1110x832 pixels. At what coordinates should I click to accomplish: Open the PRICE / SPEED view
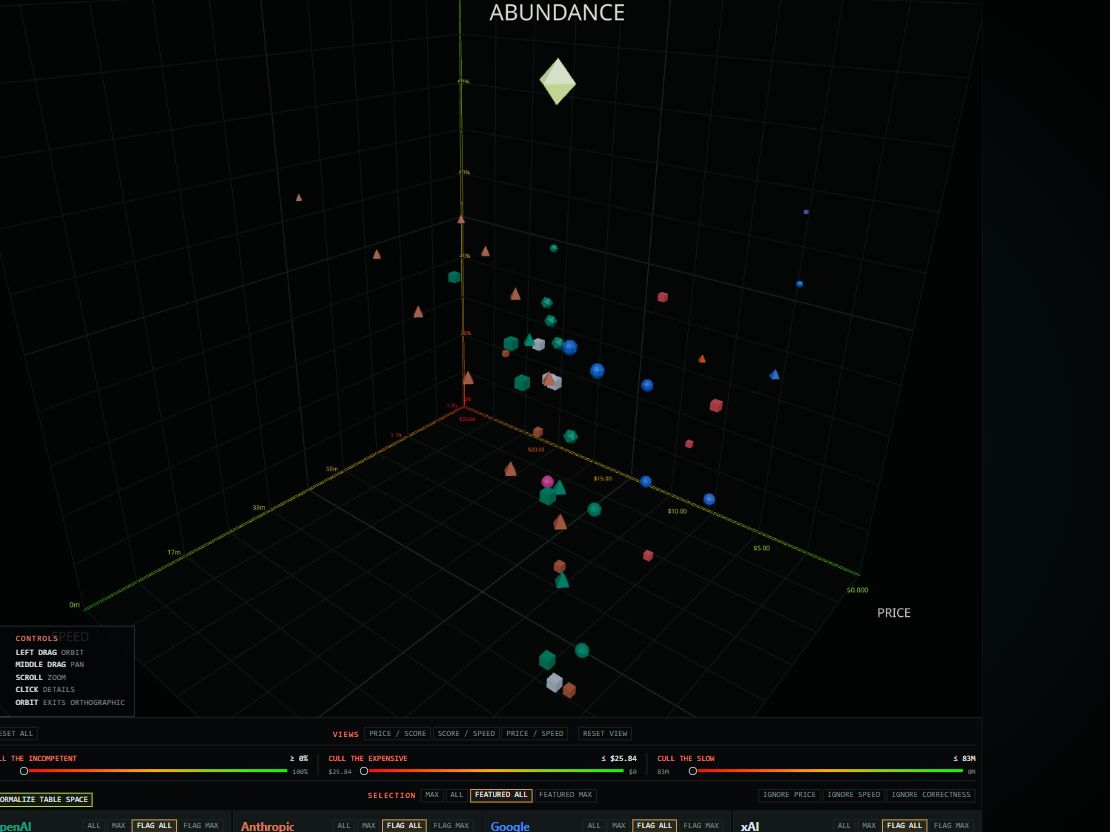point(534,734)
